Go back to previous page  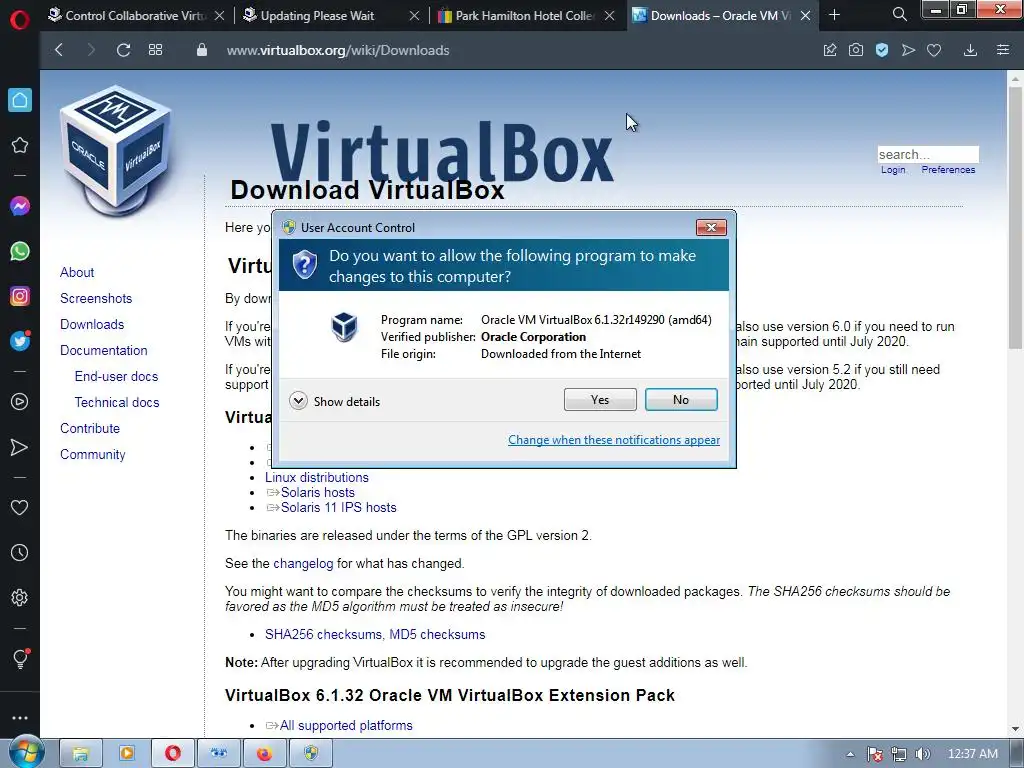point(59,50)
